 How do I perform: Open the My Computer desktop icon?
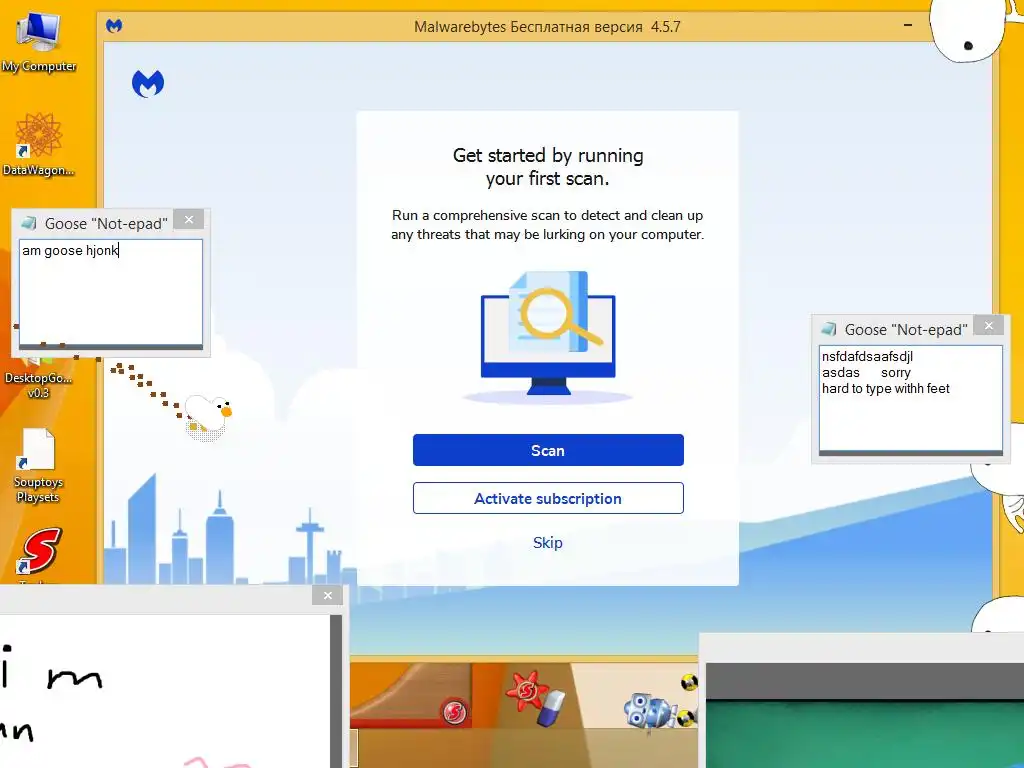tap(39, 40)
